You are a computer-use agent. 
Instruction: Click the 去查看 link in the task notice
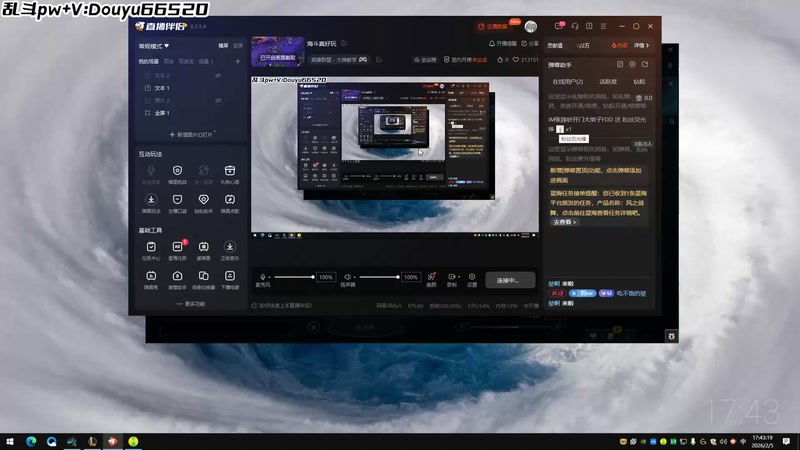[x=564, y=222]
